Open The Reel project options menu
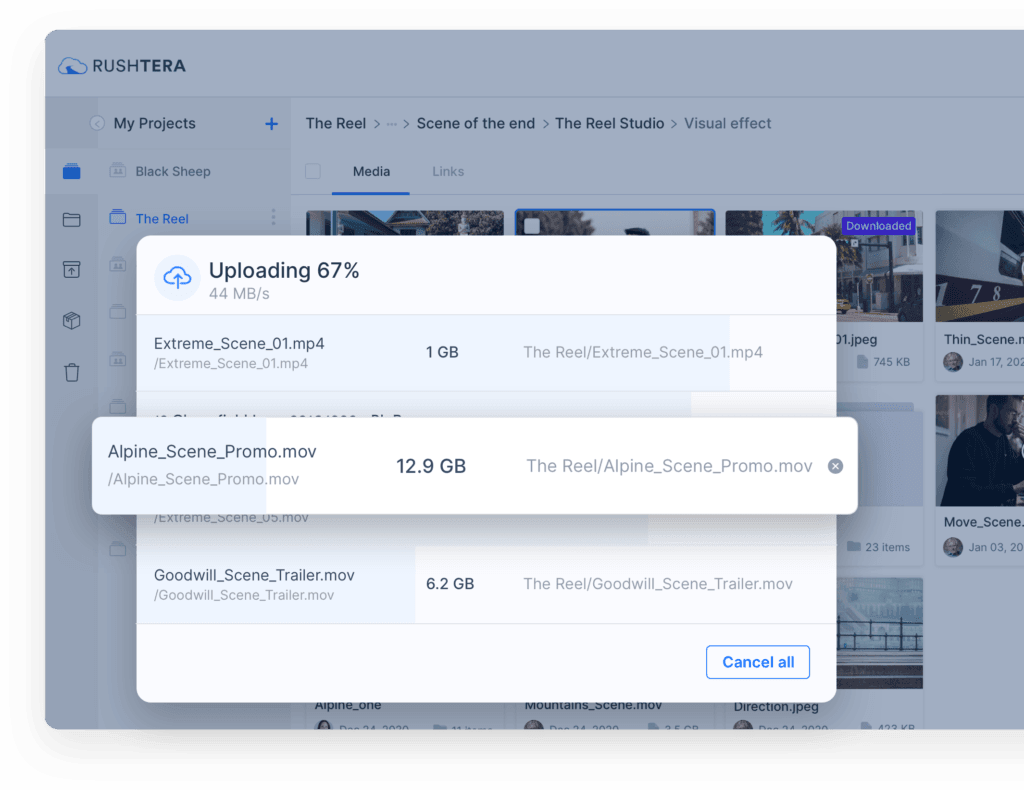This screenshot has width=1024, height=790. tap(273, 217)
